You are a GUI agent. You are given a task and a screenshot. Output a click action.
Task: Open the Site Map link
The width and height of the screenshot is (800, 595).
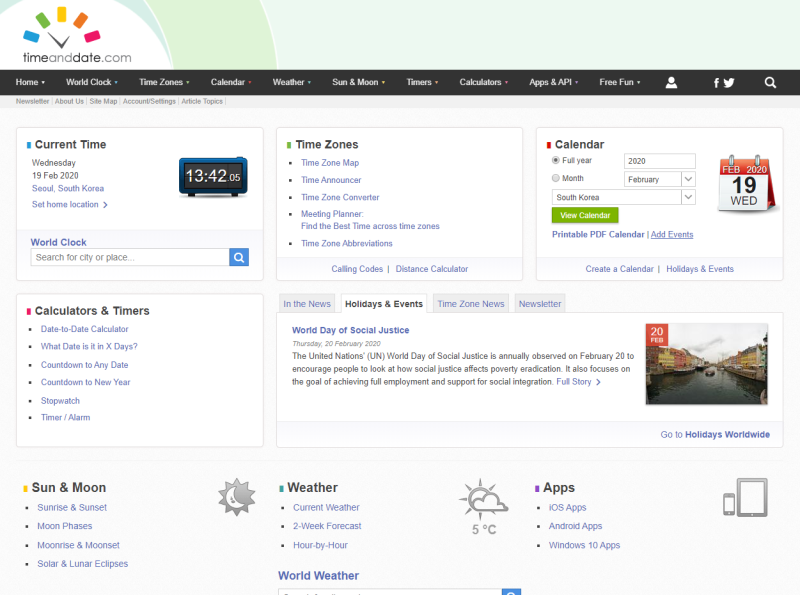pyautogui.click(x=104, y=101)
